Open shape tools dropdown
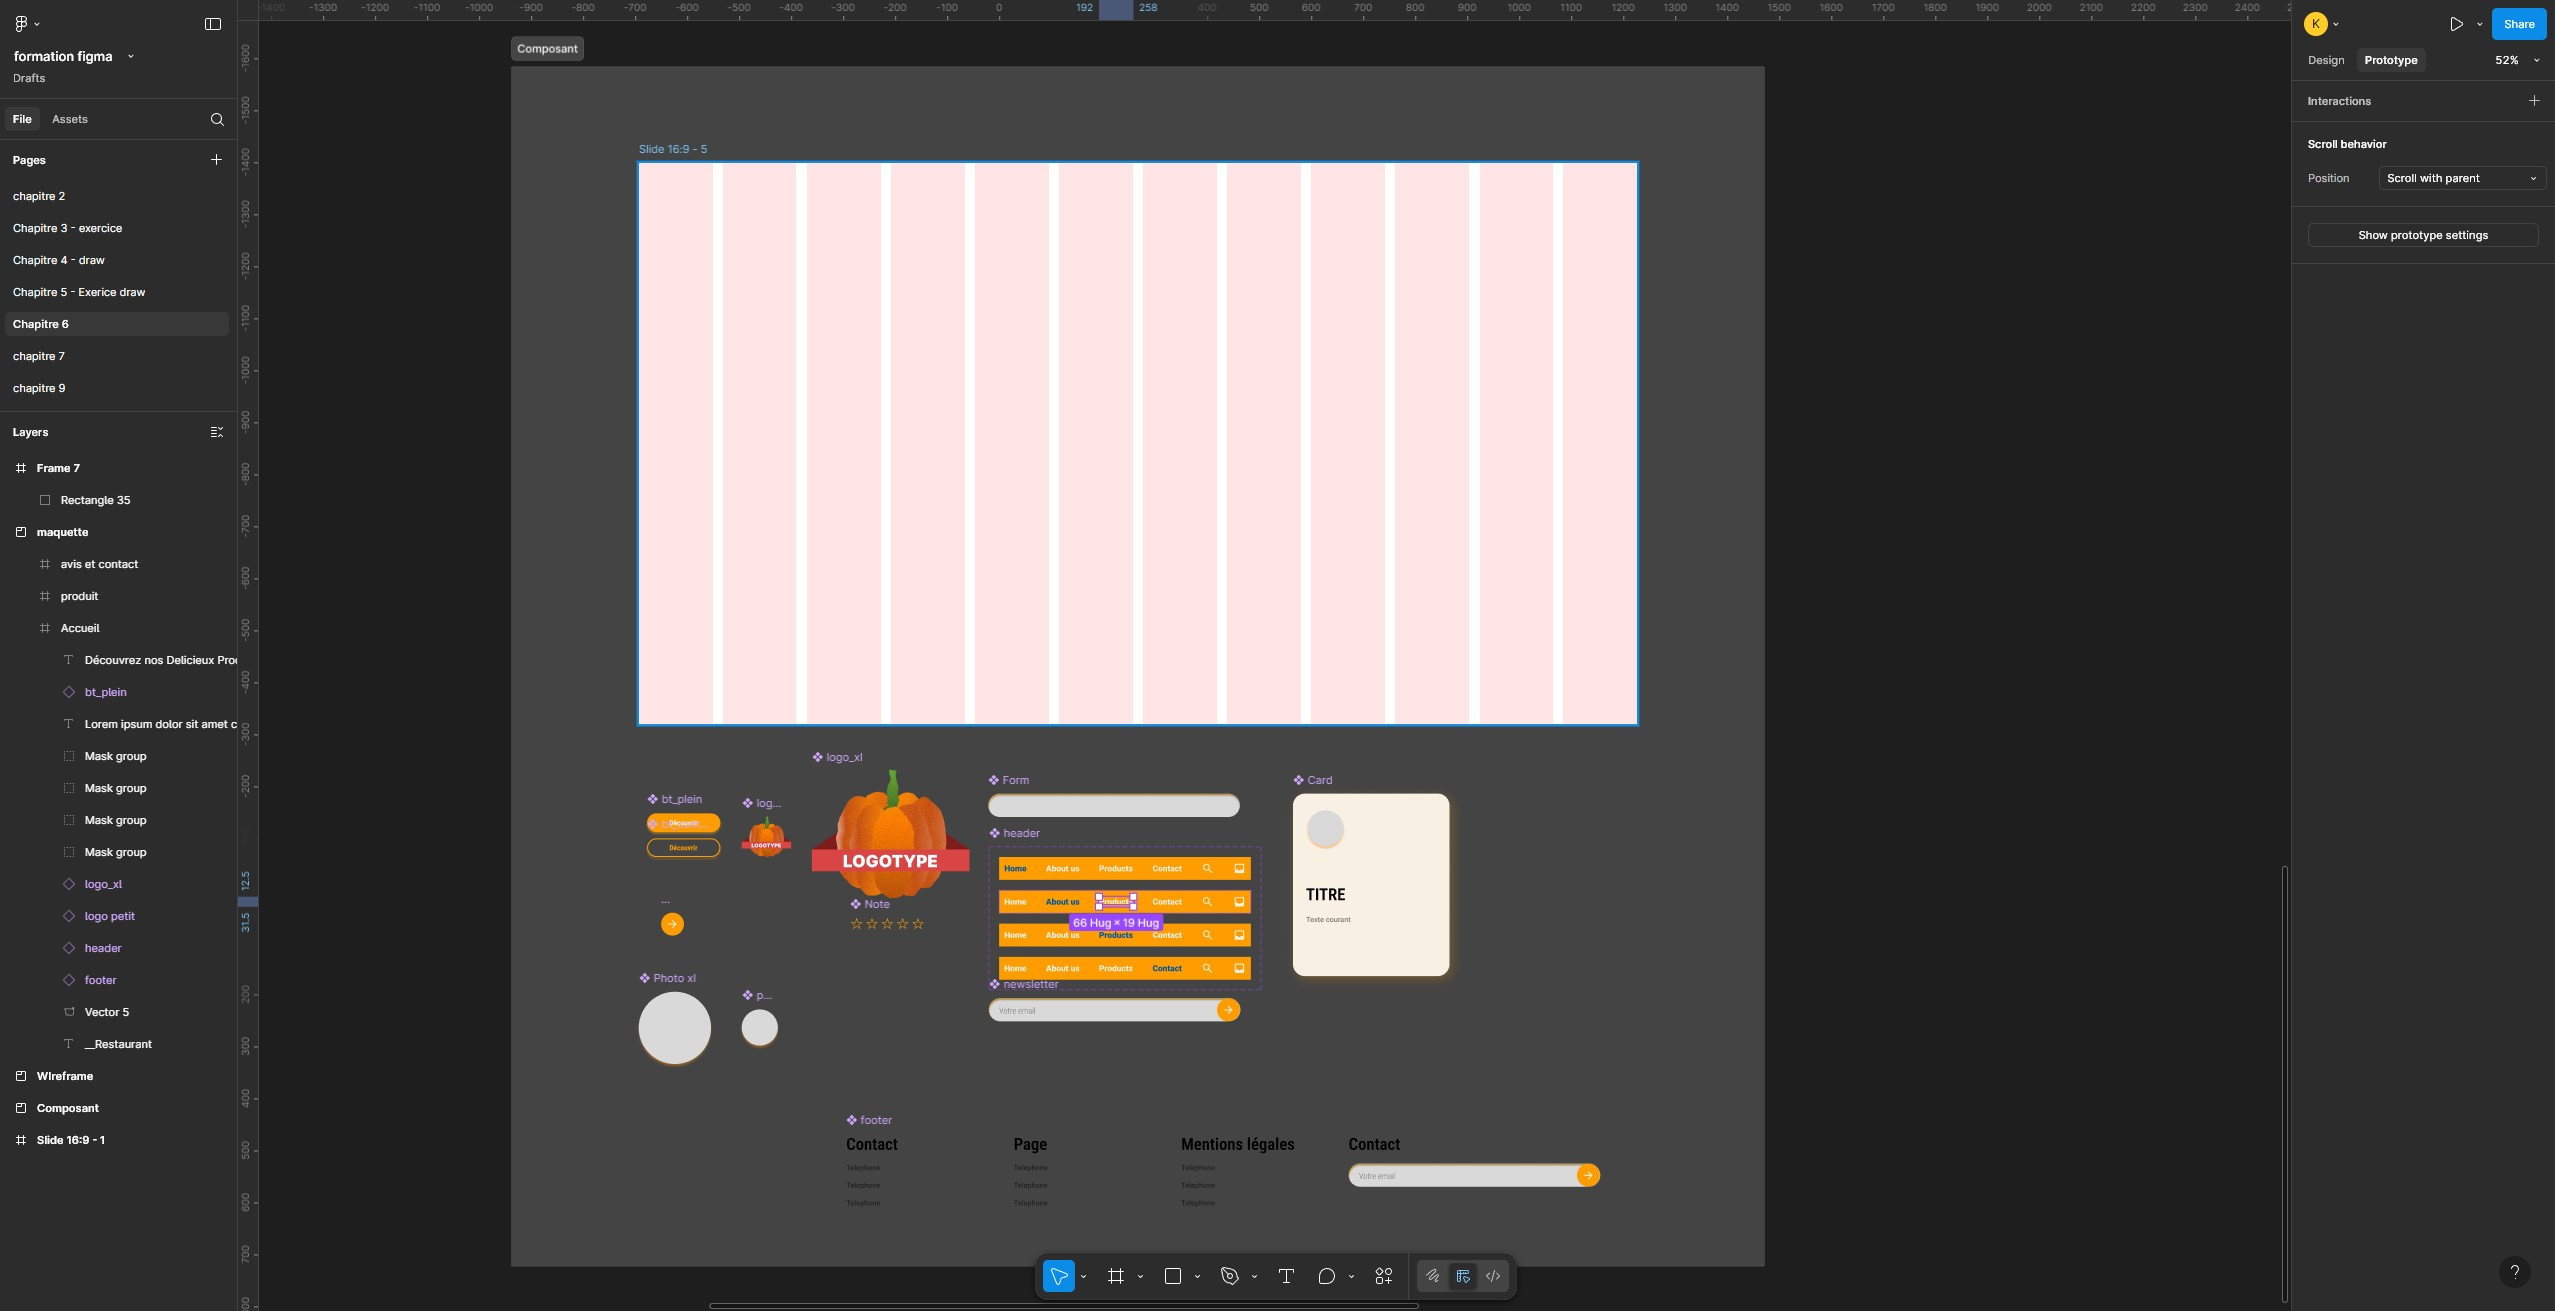2555x1311 pixels. click(x=1197, y=1277)
